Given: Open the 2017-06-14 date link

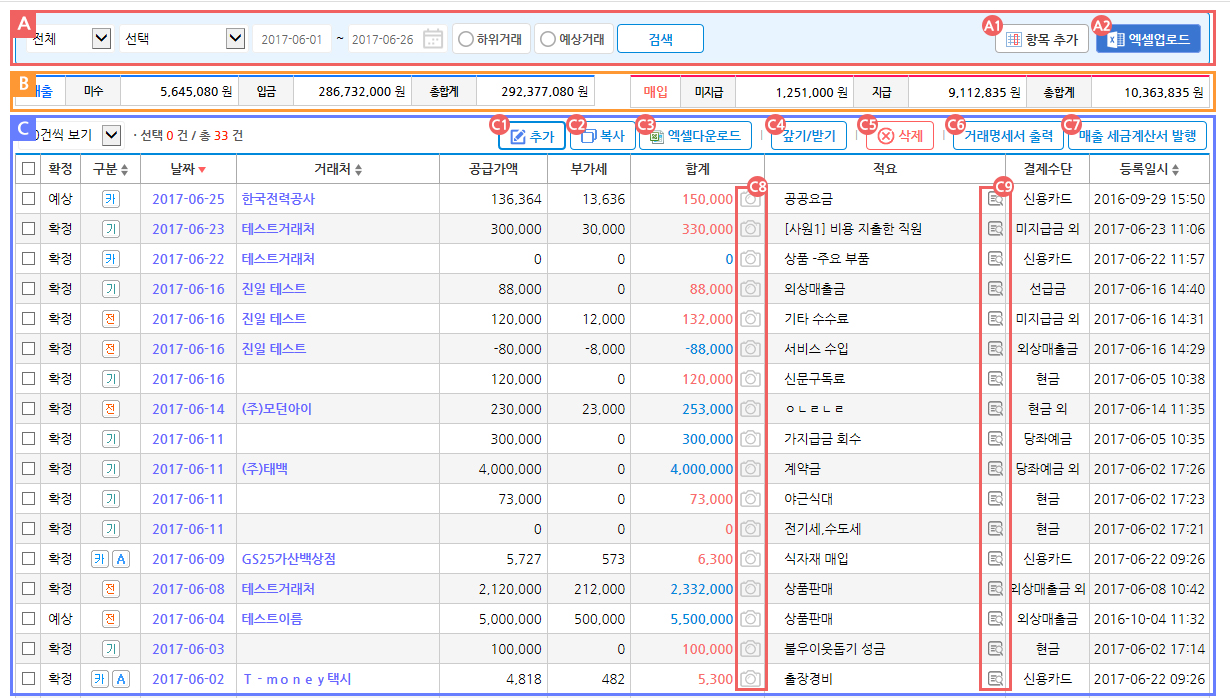Looking at the screenshot, I should click(188, 409).
